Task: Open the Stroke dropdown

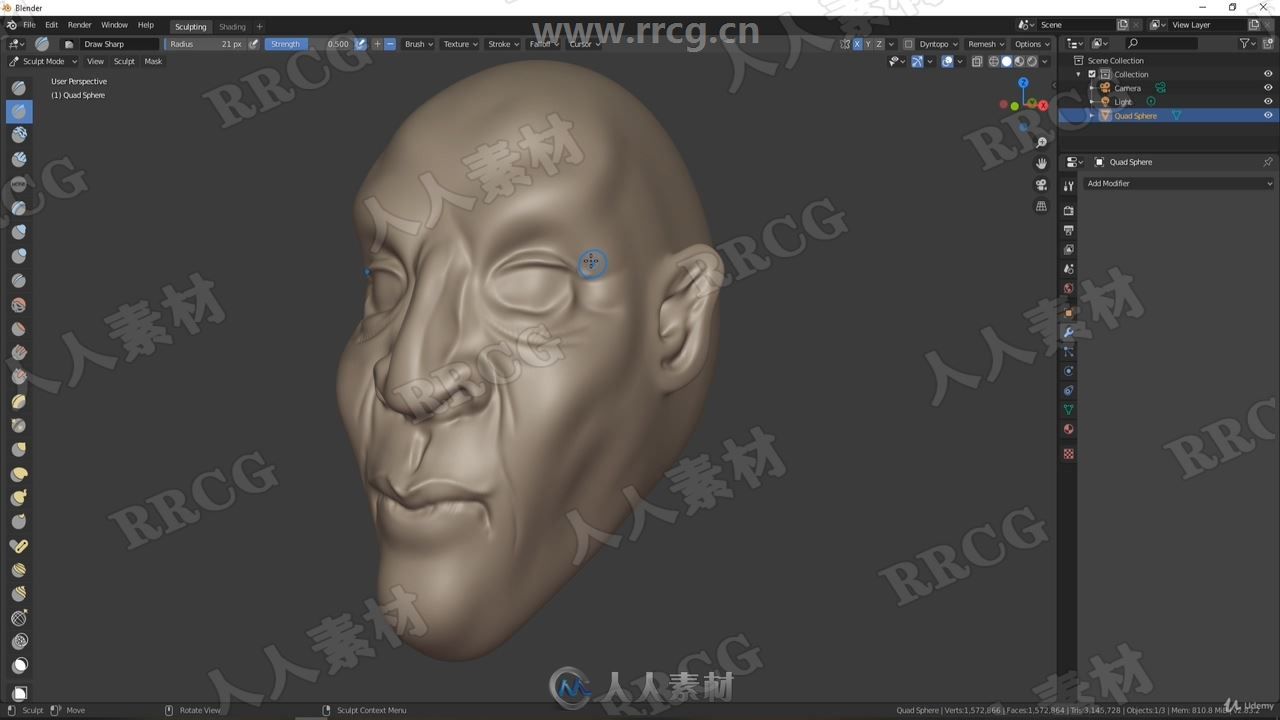Action: tap(503, 44)
